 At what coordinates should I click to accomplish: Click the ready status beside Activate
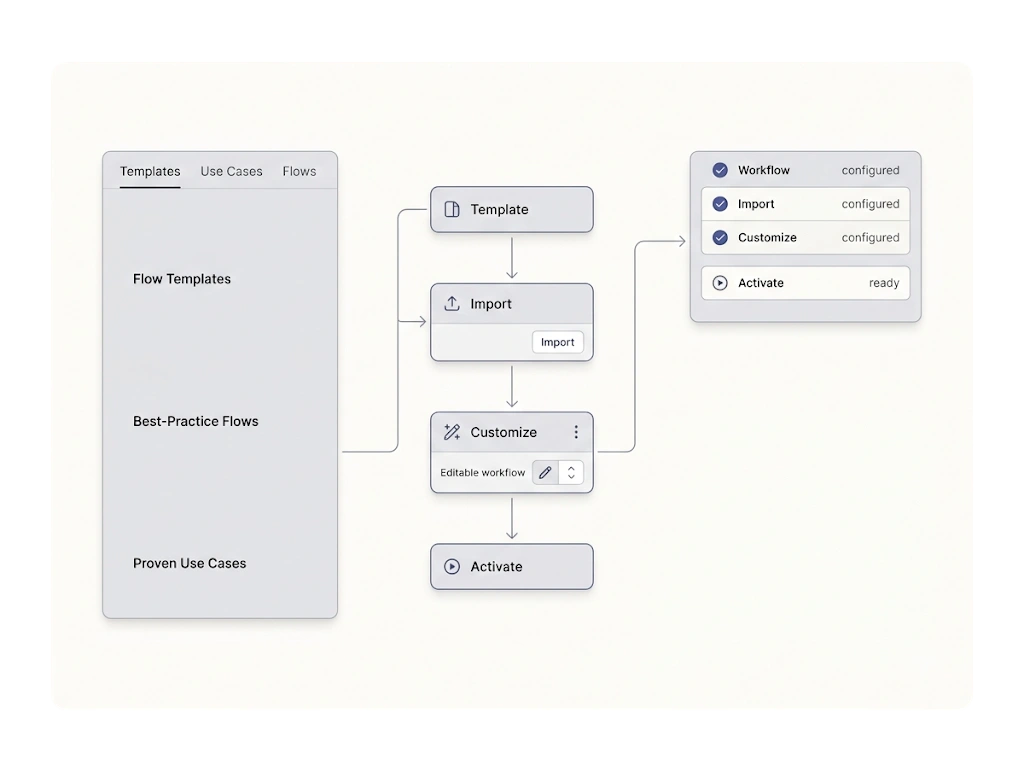[884, 283]
